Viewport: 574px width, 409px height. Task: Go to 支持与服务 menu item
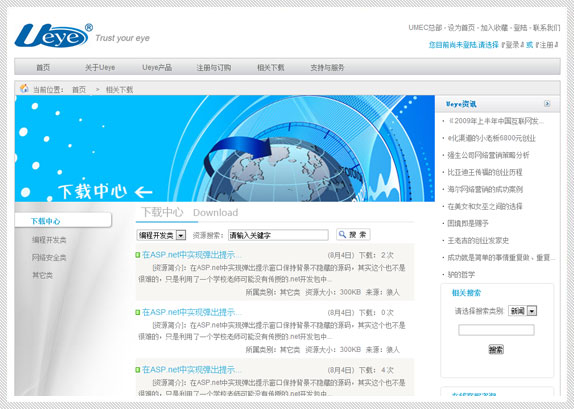click(x=327, y=67)
